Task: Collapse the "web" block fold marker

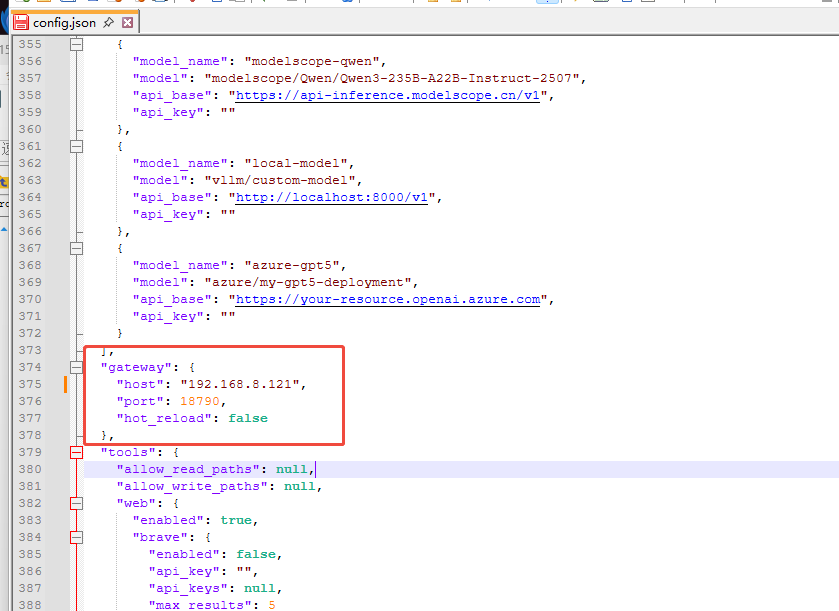Action: pos(77,503)
